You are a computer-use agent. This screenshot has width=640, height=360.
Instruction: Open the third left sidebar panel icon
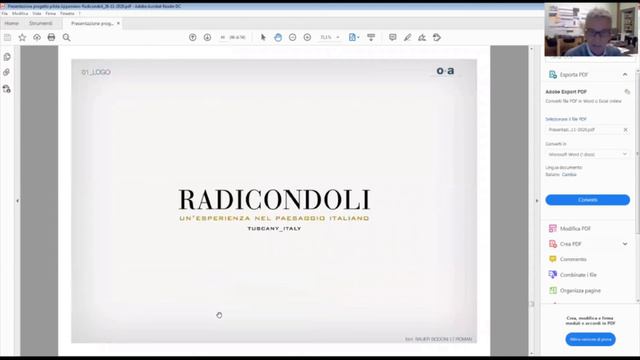[x=7, y=89]
